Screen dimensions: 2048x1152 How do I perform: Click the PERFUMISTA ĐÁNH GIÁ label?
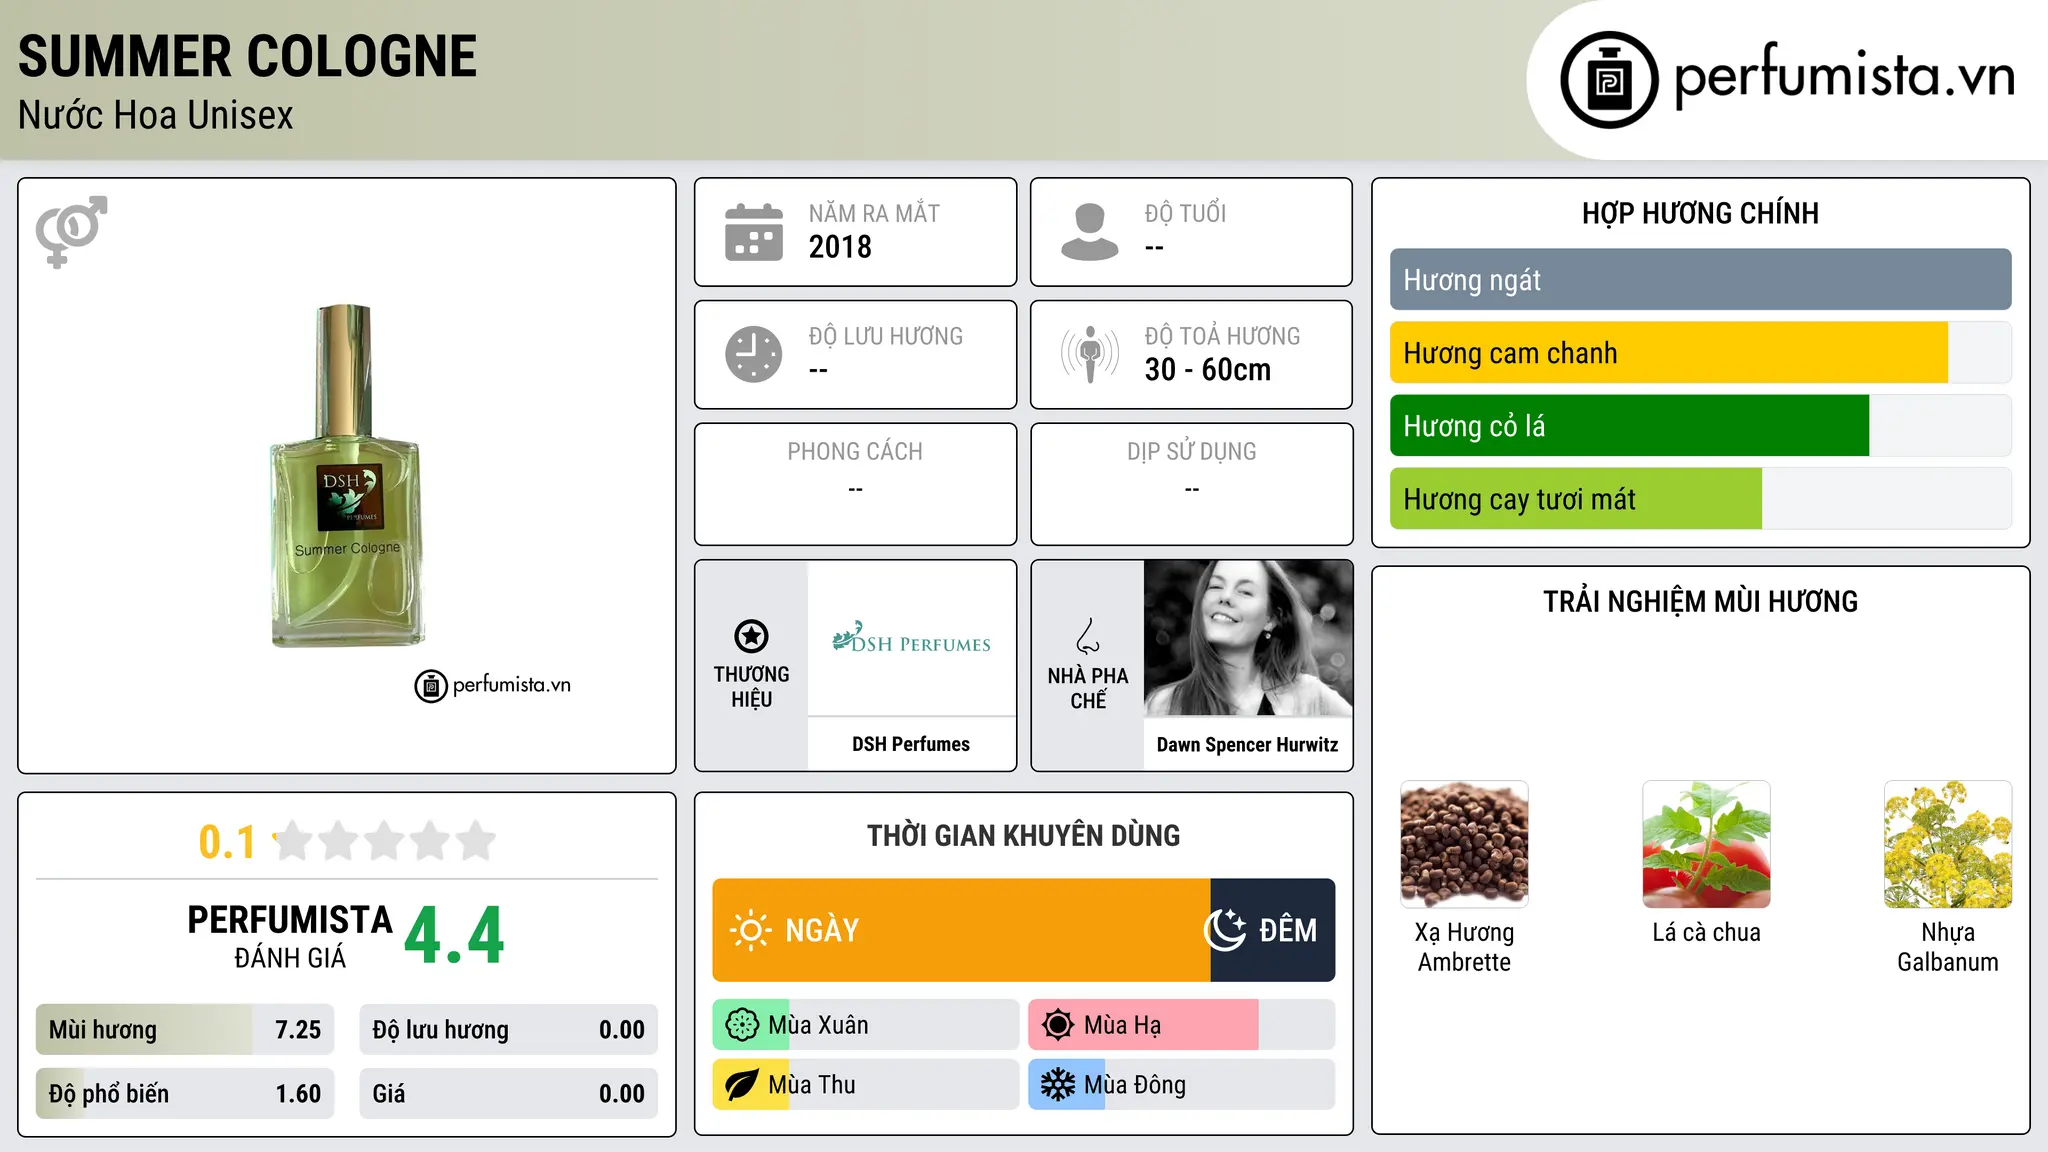[x=290, y=936]
